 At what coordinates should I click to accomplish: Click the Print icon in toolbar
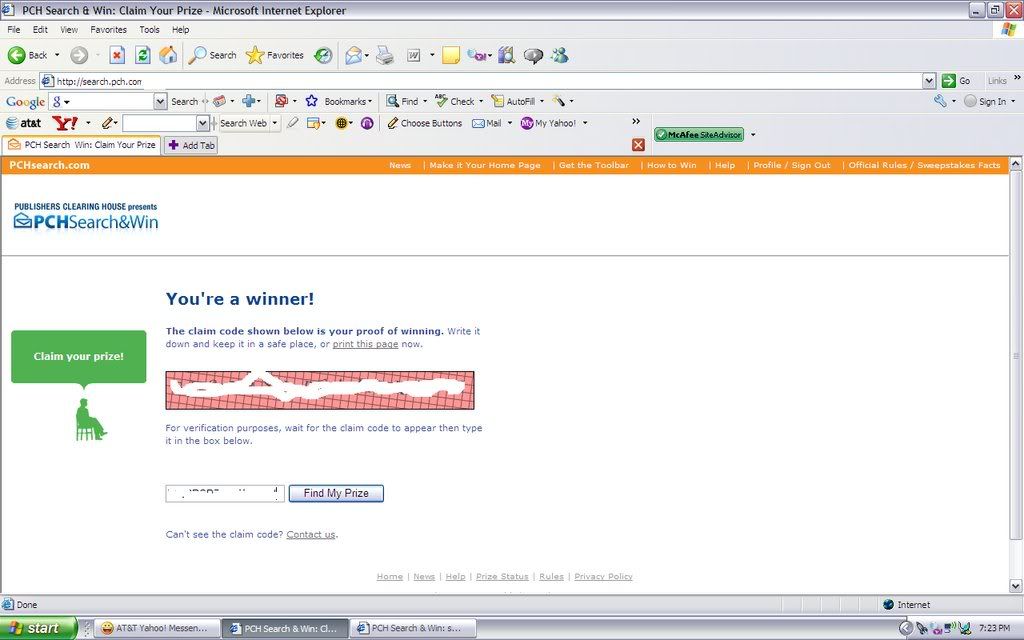tap(384, 55)
